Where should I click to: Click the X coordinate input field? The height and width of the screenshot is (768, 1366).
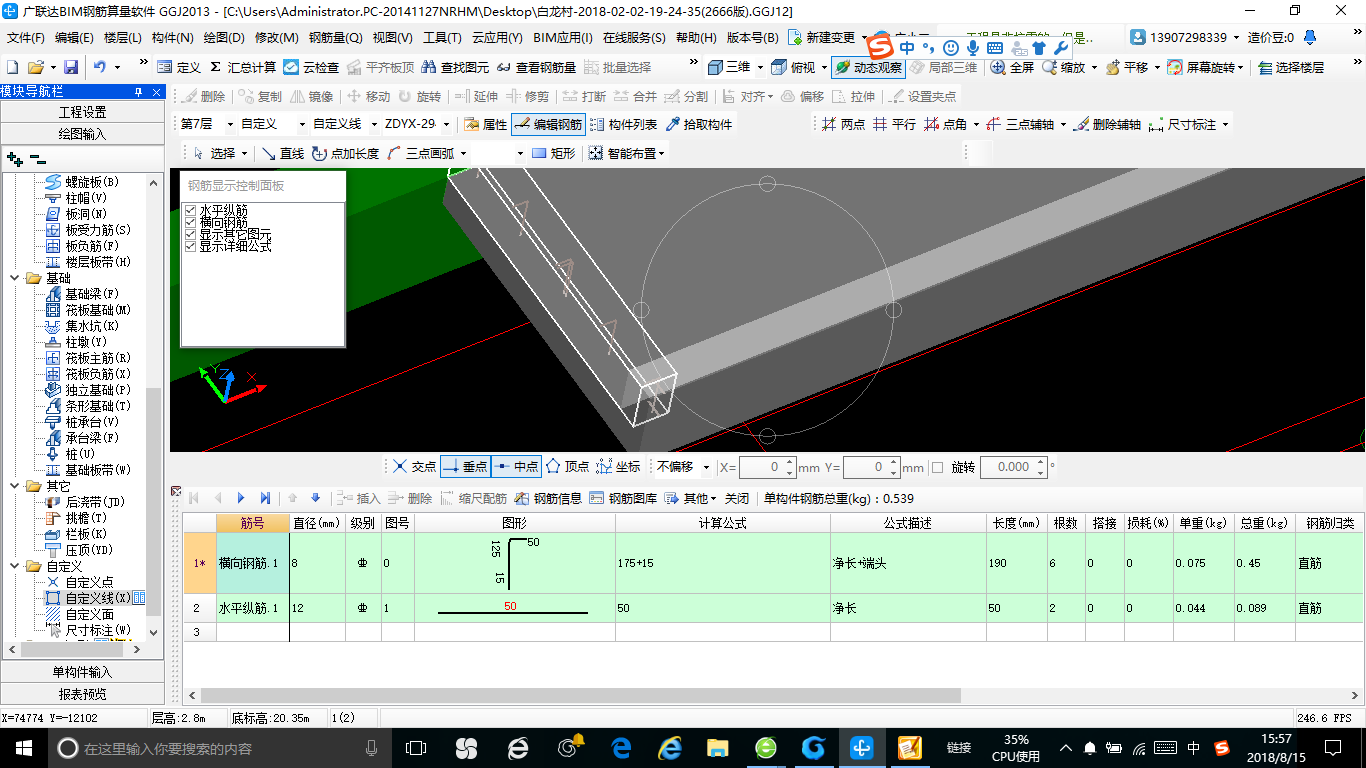[x=767, y=467]
